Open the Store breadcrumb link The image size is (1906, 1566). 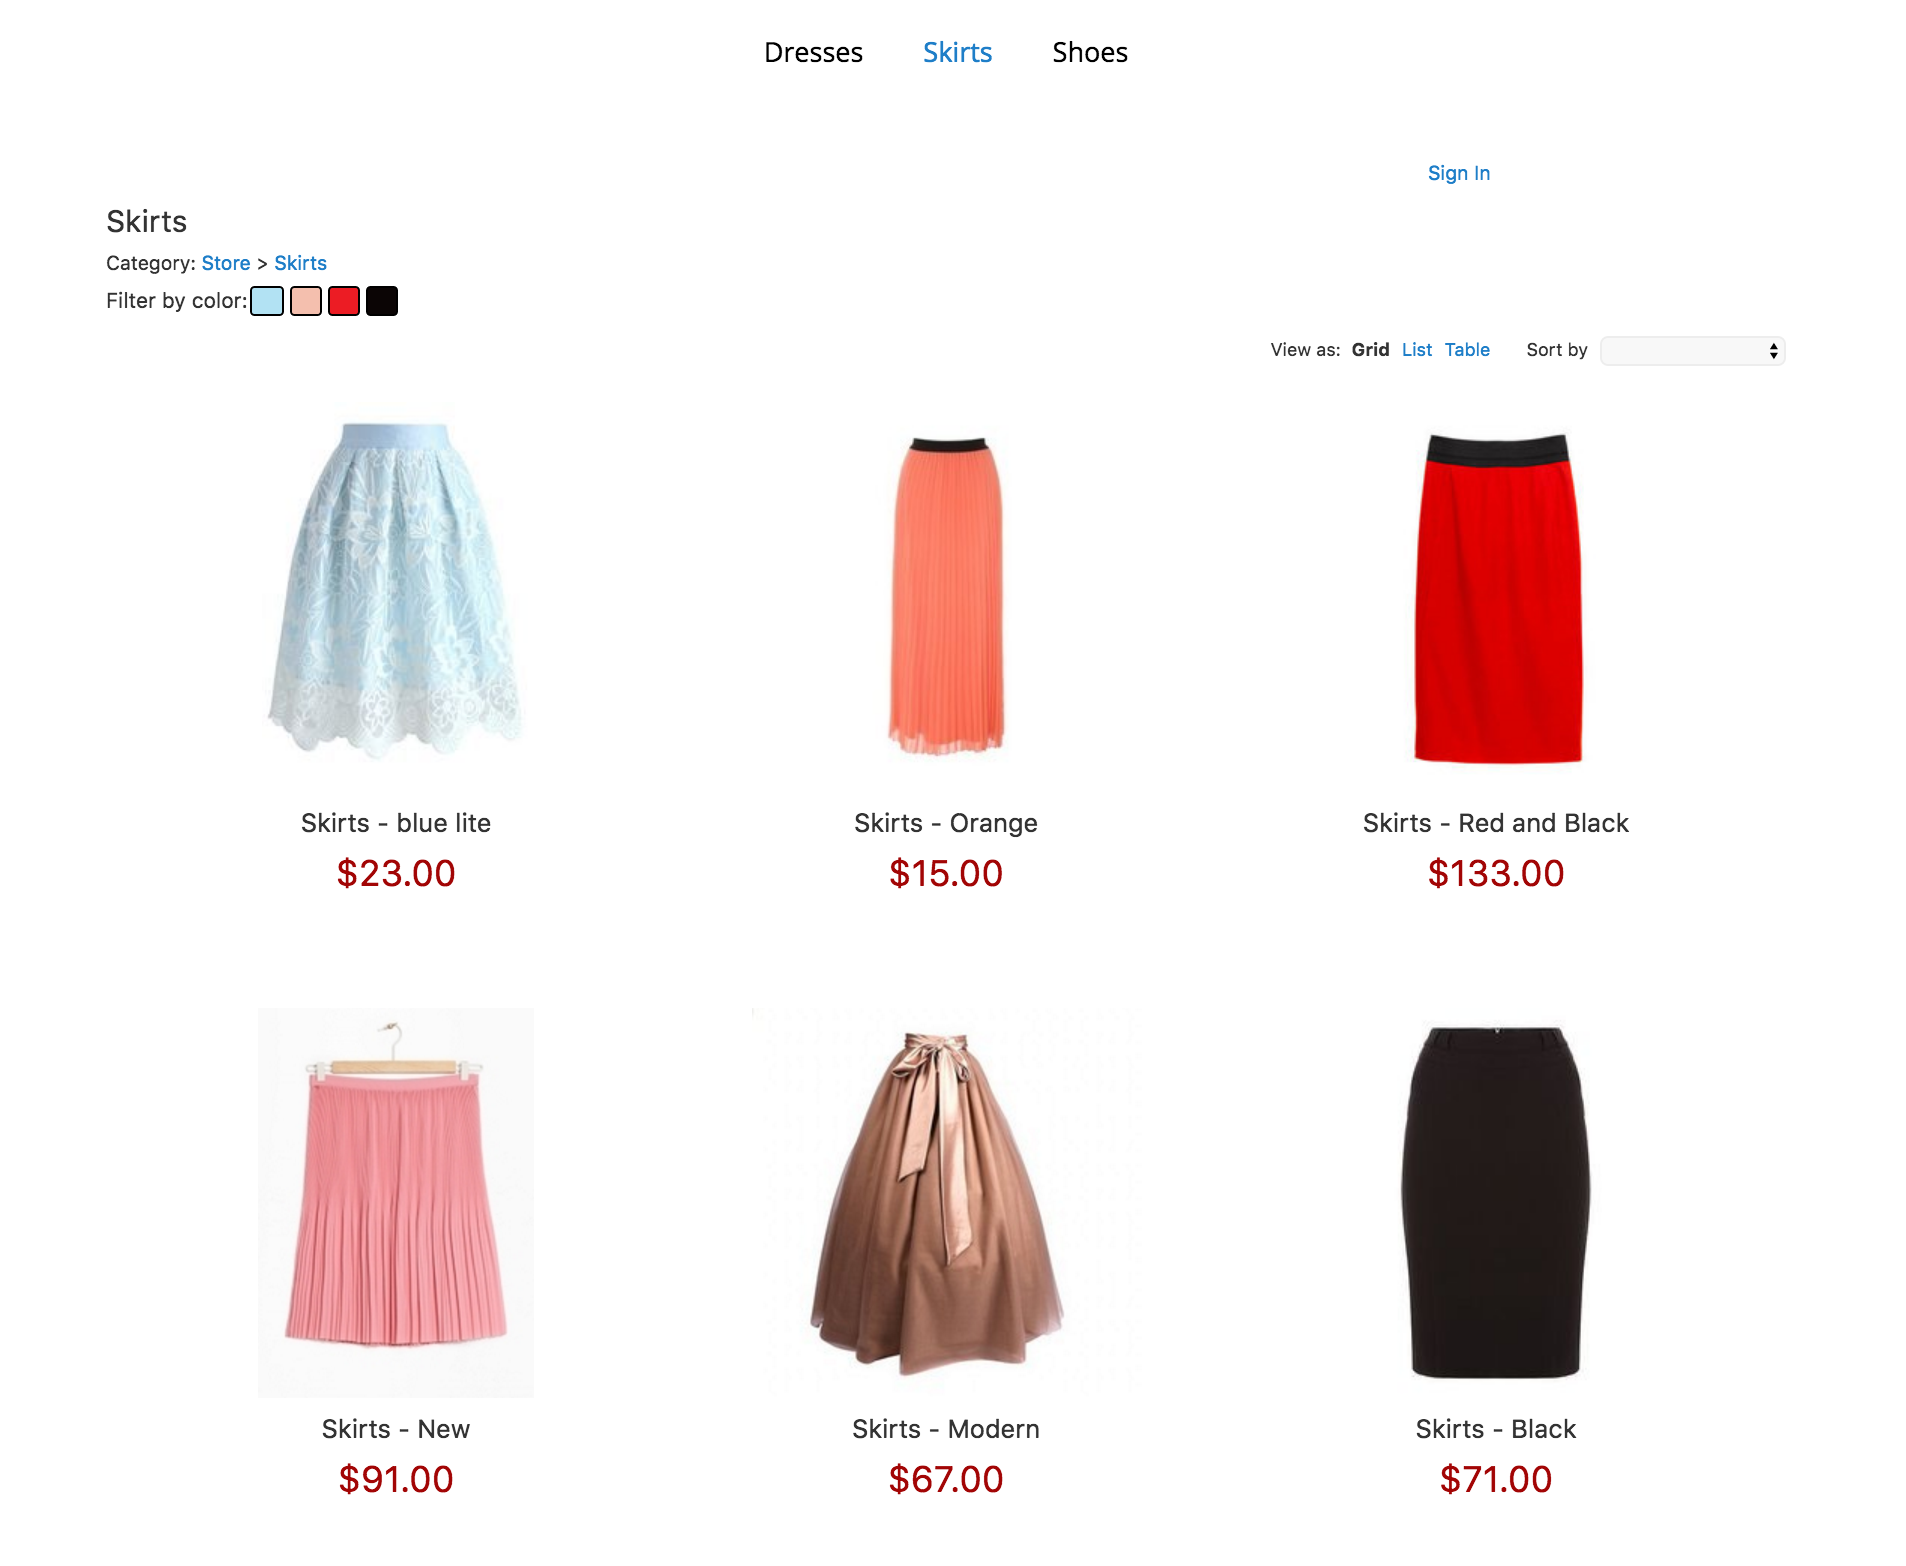pos(226,263)
